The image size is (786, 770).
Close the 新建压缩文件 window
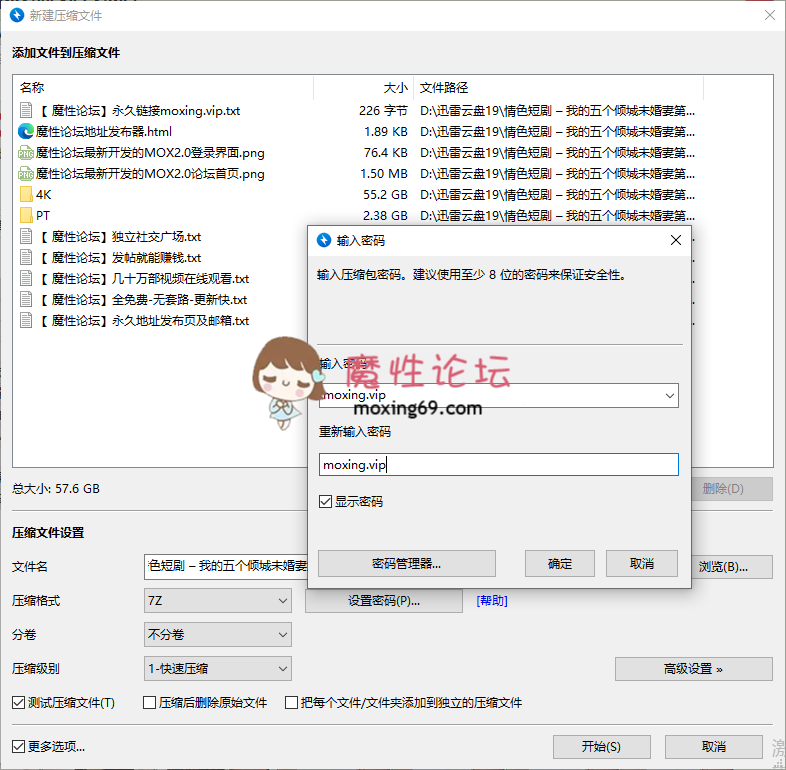pyautogui.click(x=770, y=16)
